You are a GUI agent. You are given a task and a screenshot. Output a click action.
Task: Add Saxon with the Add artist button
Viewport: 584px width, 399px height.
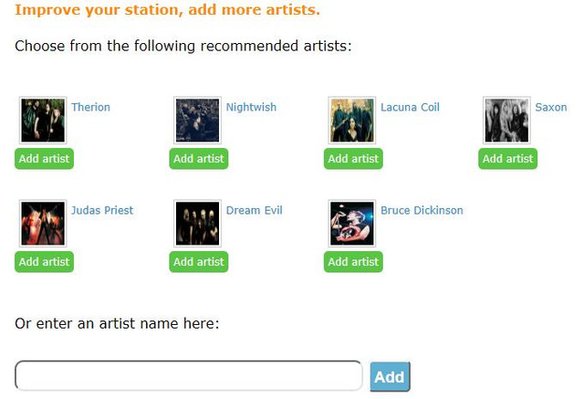[x=508, y=159]
